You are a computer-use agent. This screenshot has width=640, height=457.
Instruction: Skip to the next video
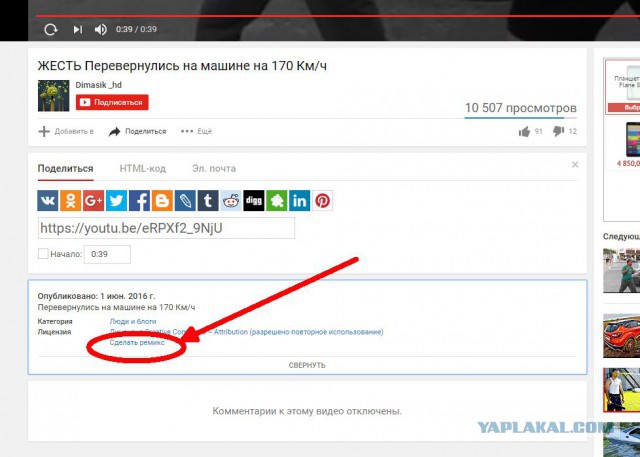[x=78, y=29]
